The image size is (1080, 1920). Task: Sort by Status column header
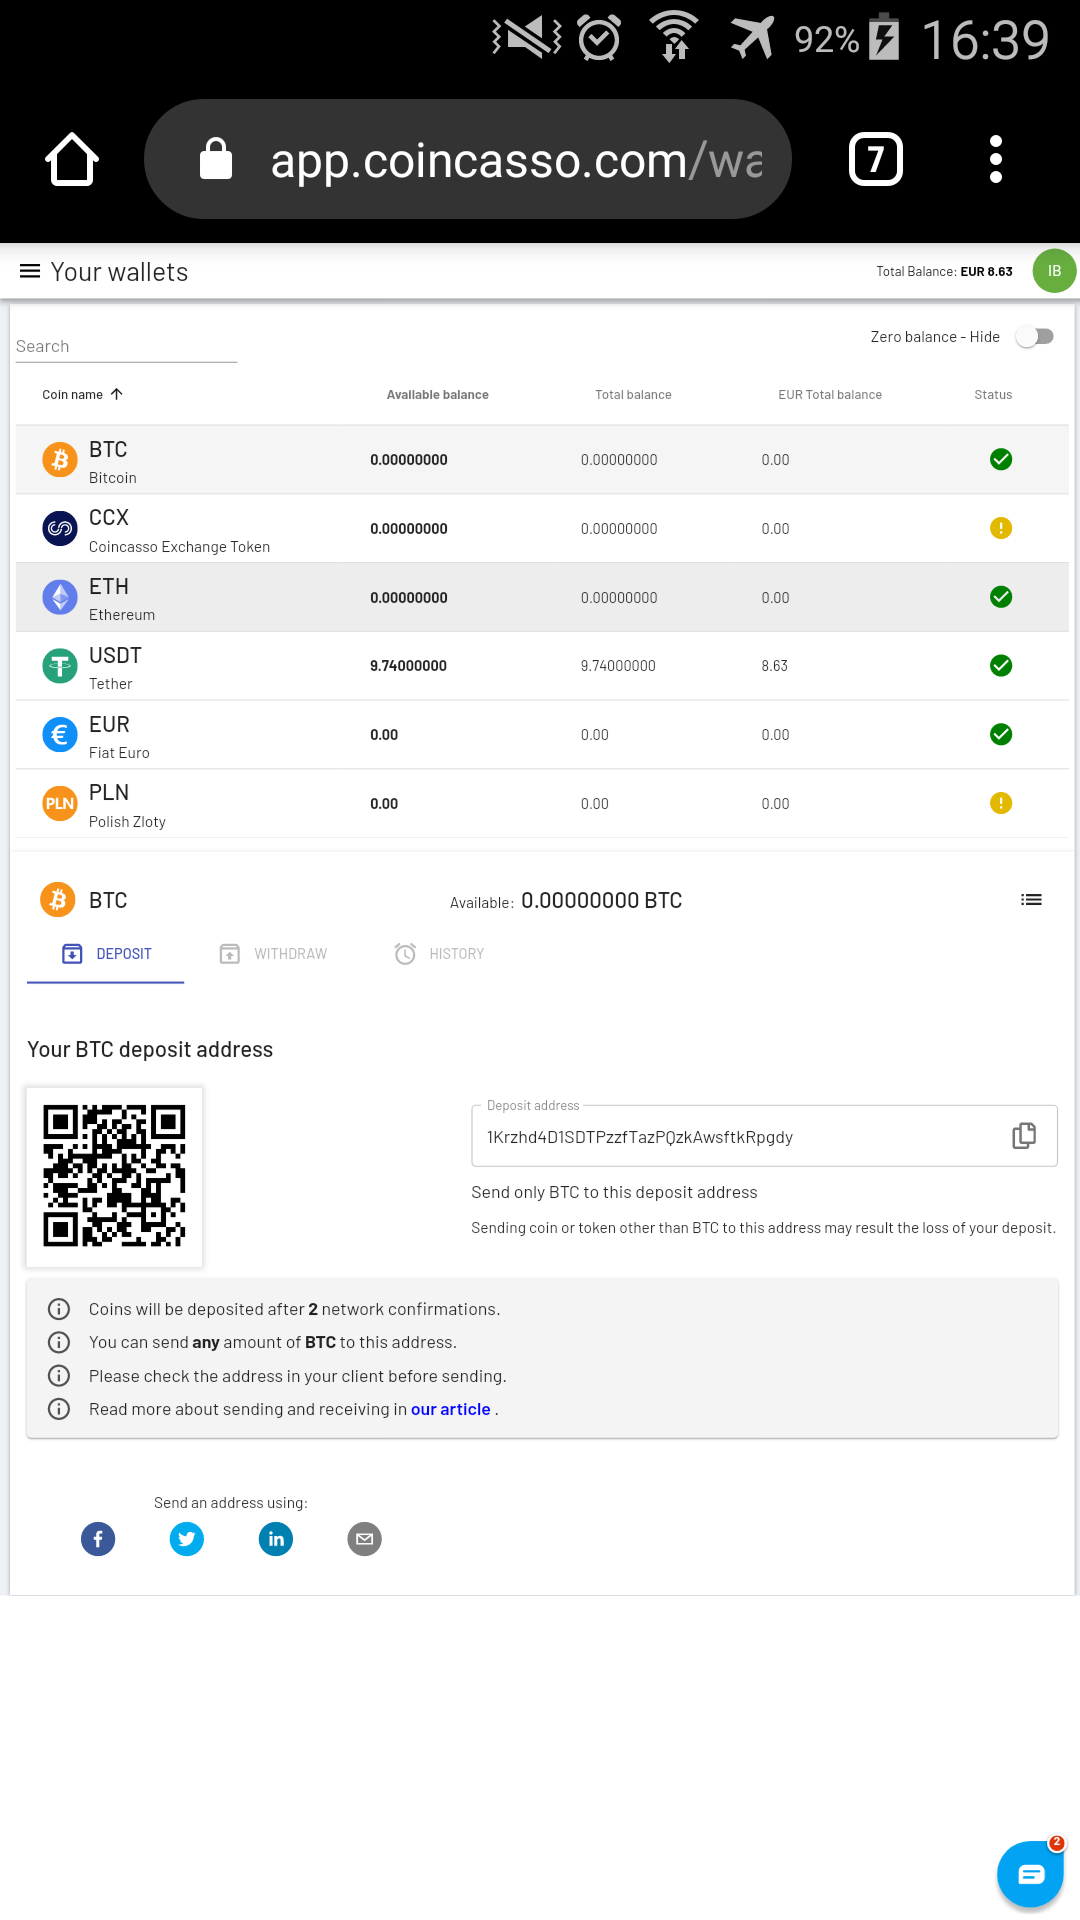[993, 395]
